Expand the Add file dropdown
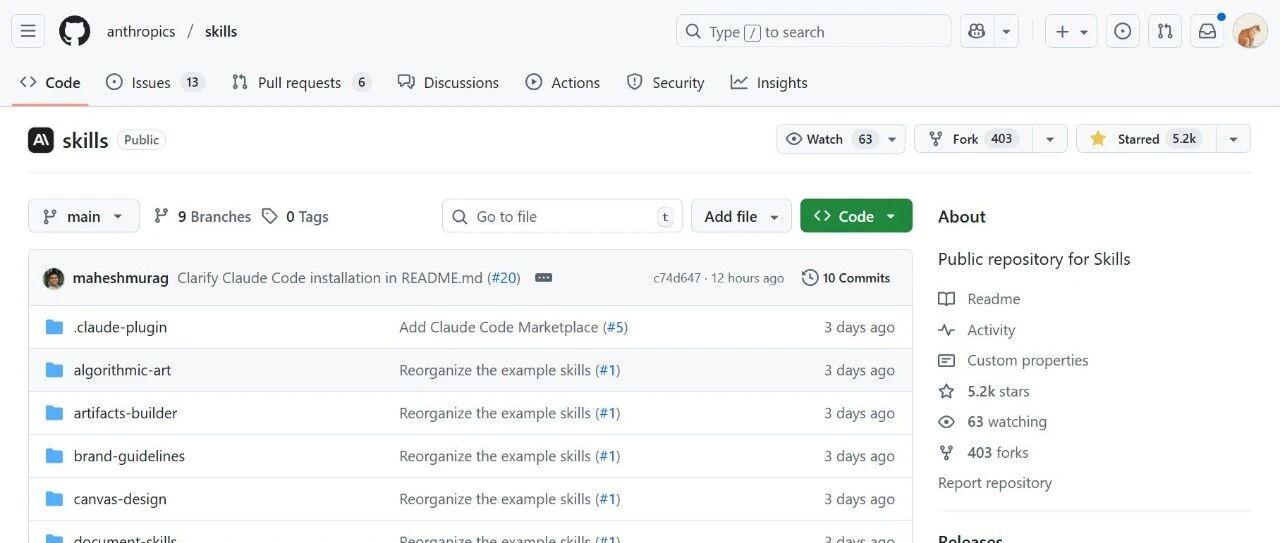The height and width of the screenshot is (543, 1280). point(740,216)
